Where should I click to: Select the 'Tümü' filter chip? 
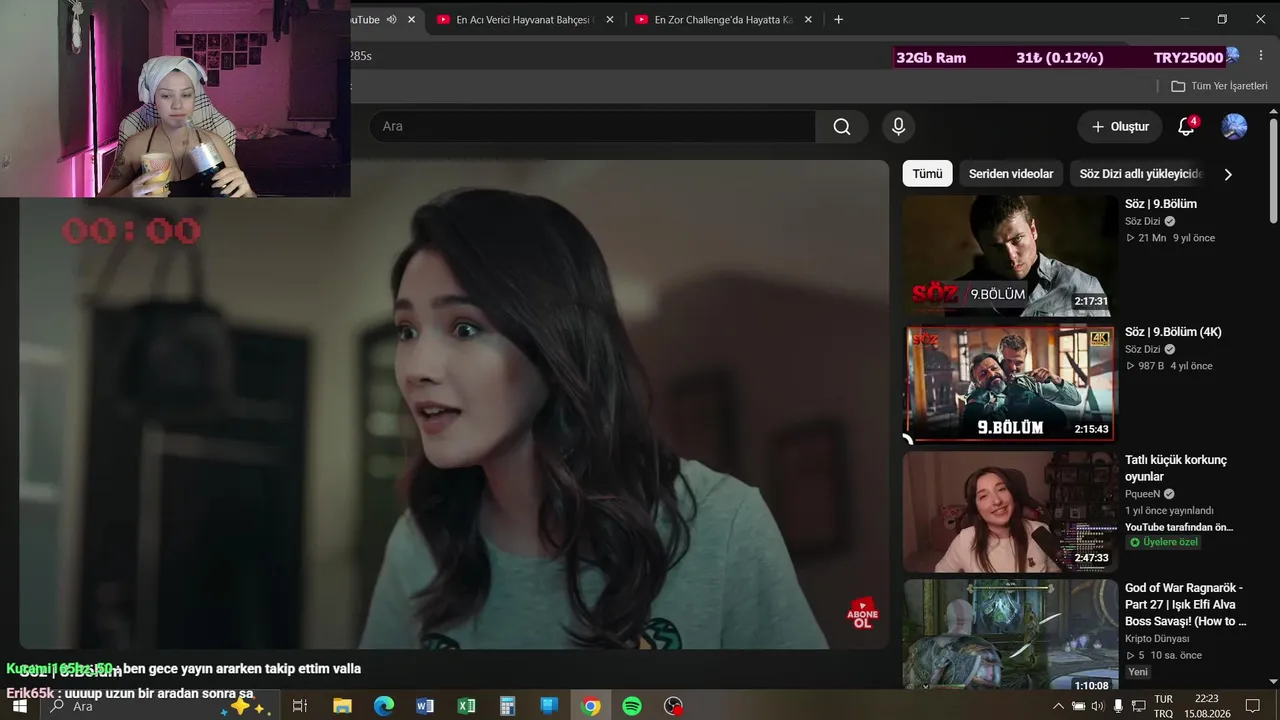click(927, 174)
